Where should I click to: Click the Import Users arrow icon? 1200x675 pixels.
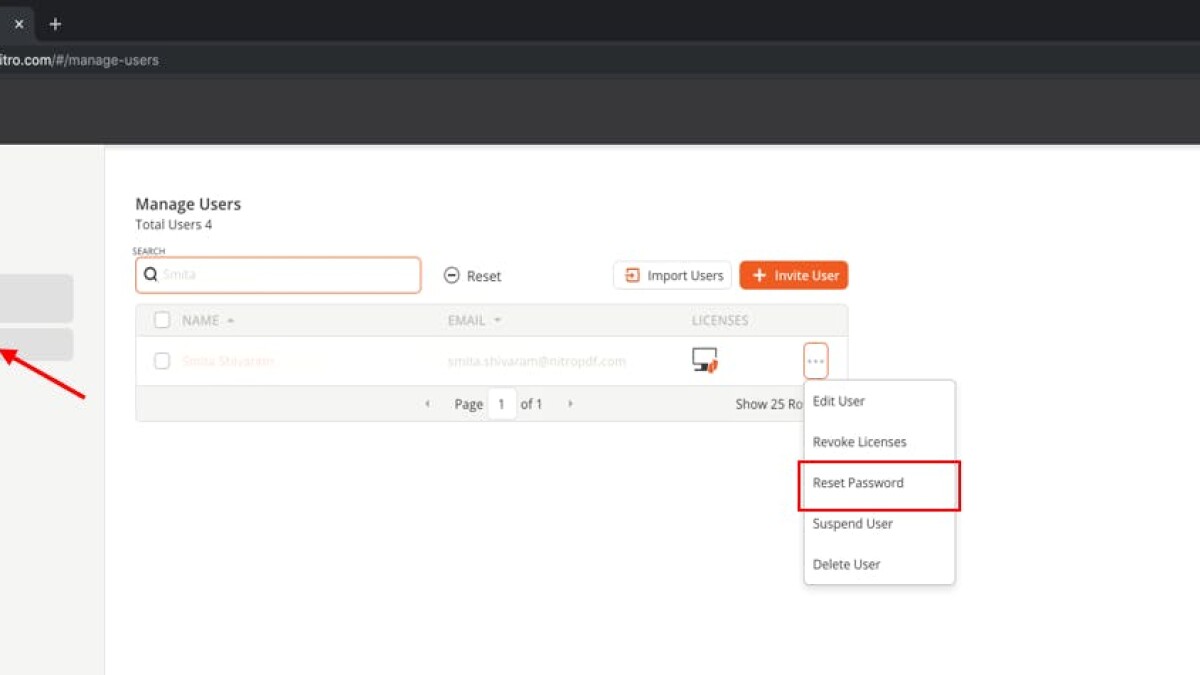pyautogui.click(x=632, y=276)
